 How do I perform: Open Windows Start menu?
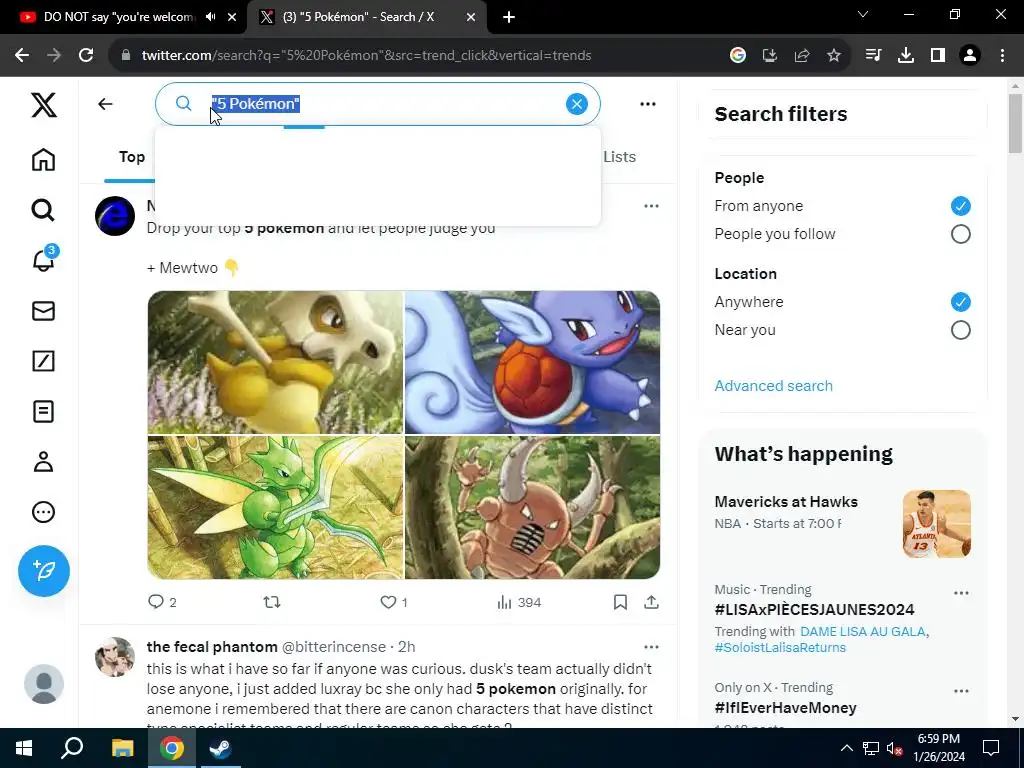pos(24,748)
